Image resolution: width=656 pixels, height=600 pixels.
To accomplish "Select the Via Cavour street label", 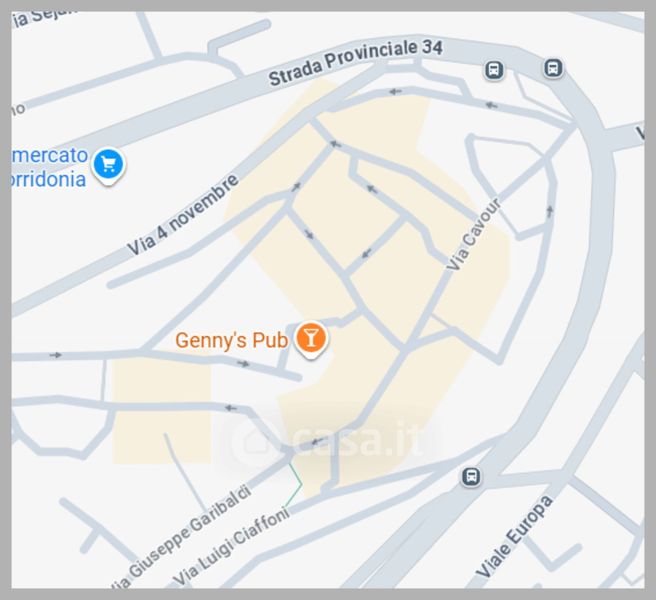I will click(x=473, y=233).
